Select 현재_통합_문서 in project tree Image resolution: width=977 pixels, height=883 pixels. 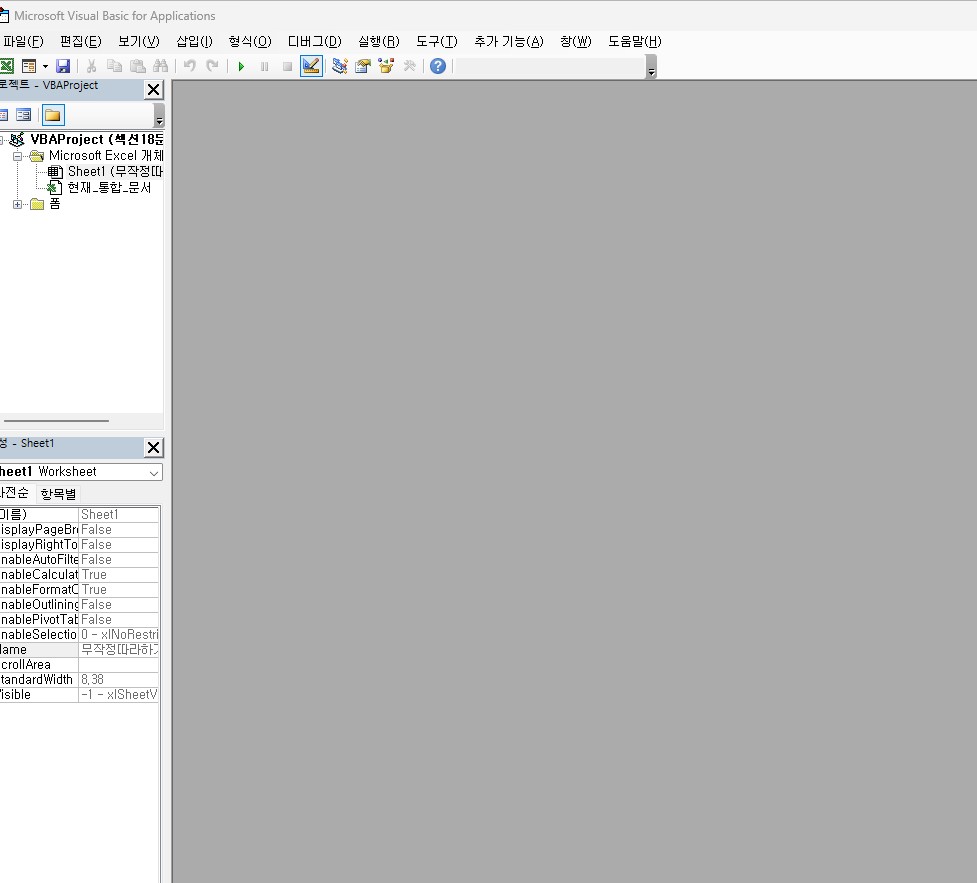pos(108,187)
